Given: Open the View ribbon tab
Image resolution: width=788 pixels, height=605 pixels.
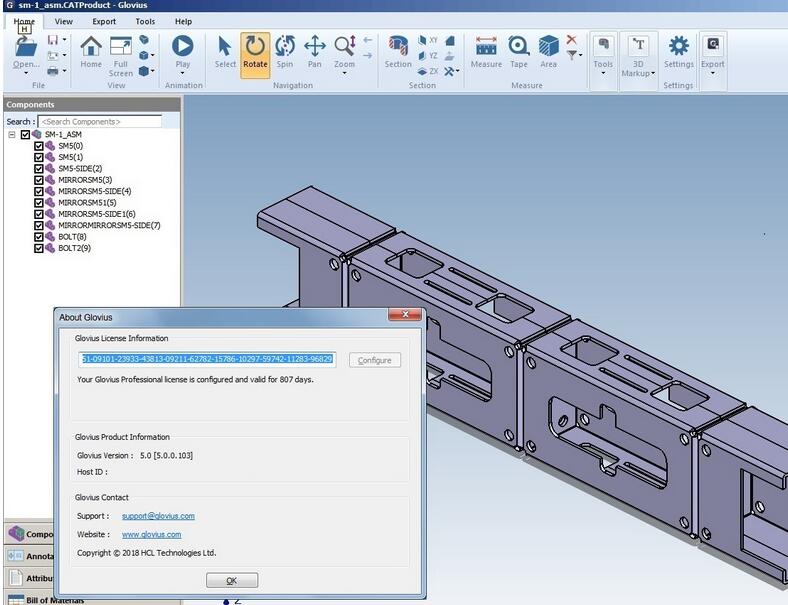Looking at the screenshot, I should click(x=64, y=22).
